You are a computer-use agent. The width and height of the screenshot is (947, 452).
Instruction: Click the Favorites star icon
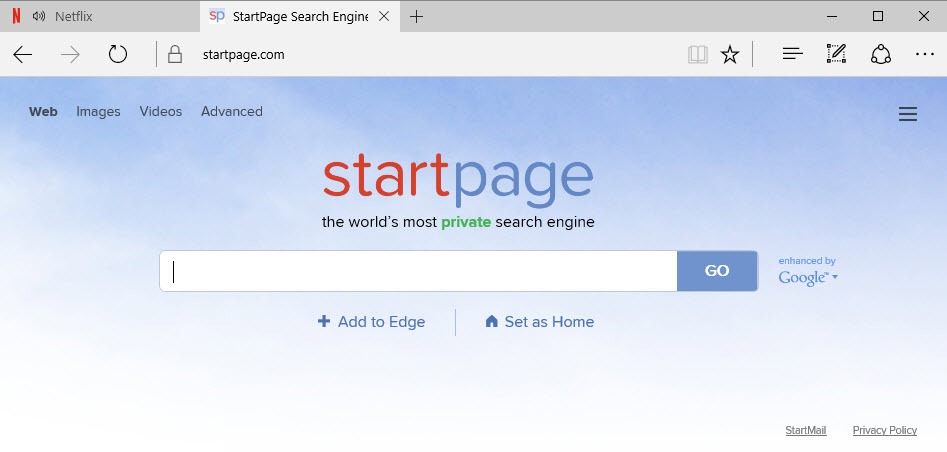730,55
